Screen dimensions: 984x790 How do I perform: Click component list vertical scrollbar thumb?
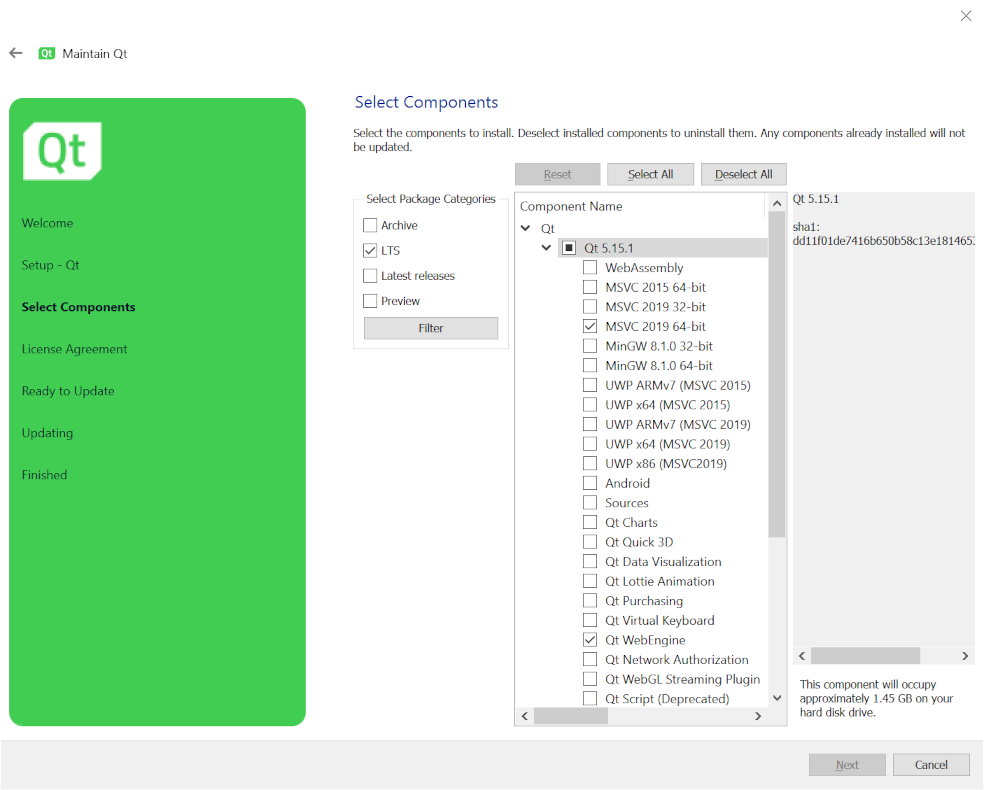pyautogui.click(x=777, y=375)
